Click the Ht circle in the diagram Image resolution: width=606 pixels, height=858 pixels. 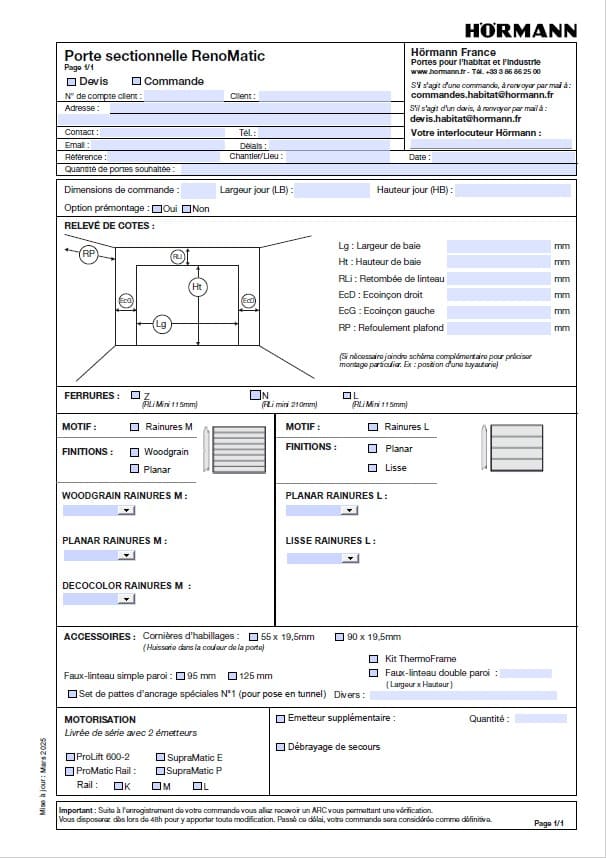point(197,287)
